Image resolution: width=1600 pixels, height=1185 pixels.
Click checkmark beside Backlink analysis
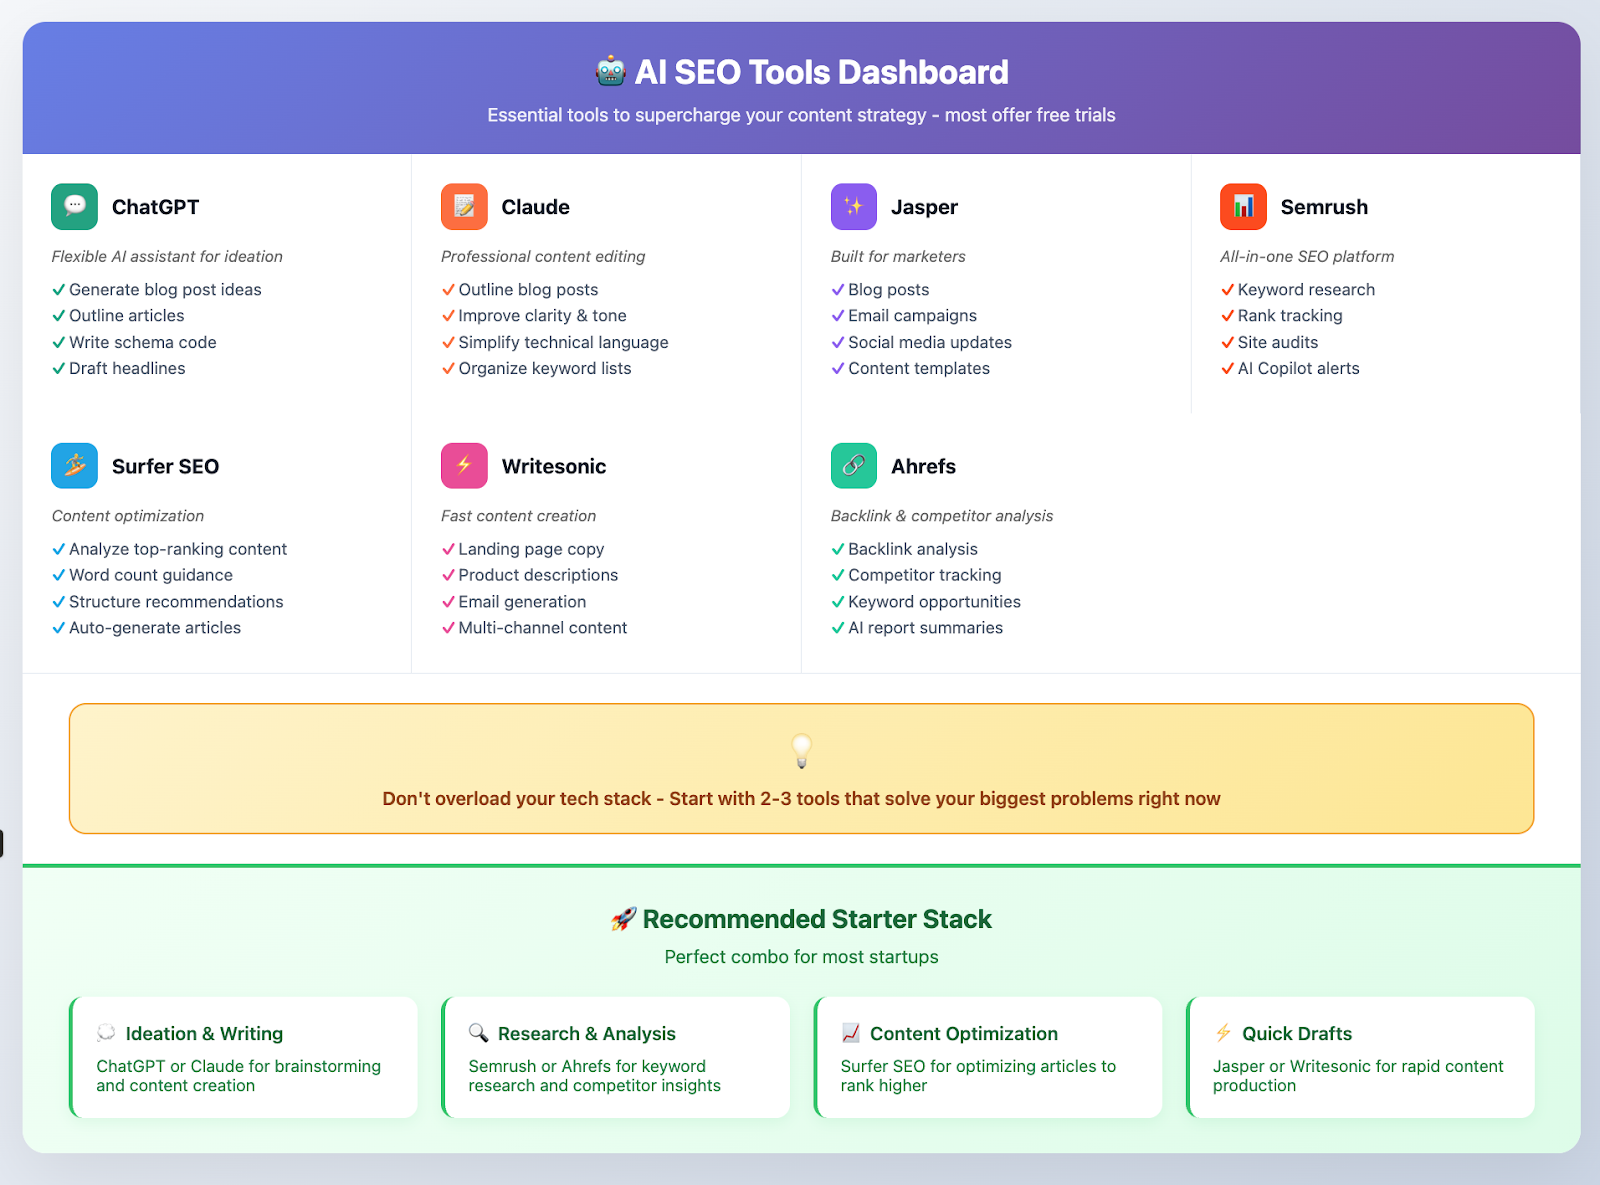(x=838, y=549)
